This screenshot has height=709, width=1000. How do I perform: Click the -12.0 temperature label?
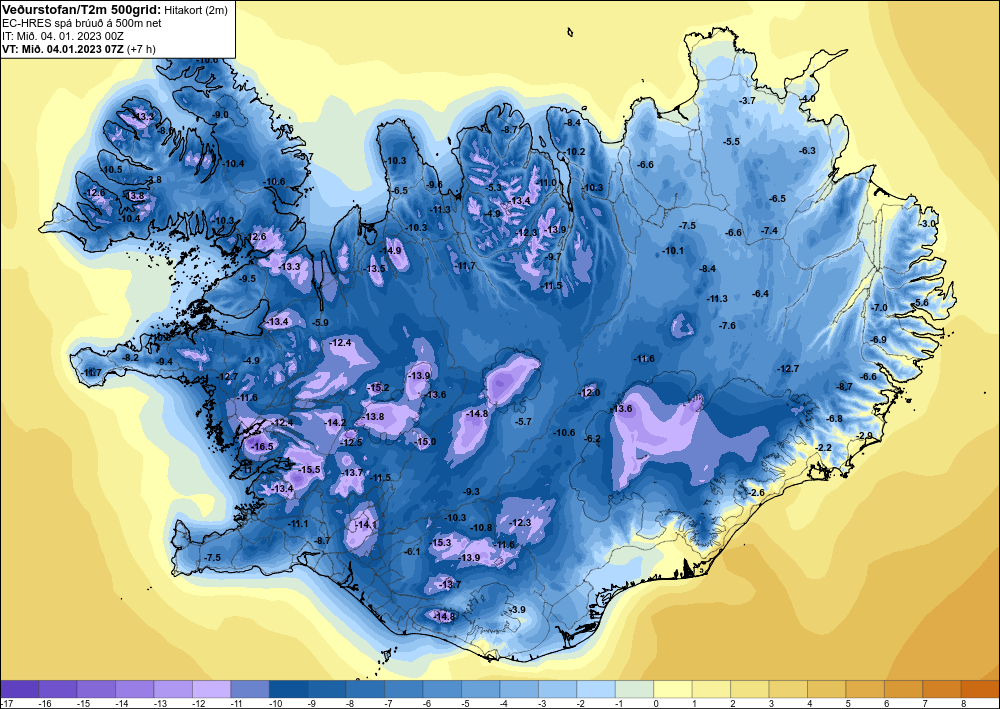tap(589, 393)
